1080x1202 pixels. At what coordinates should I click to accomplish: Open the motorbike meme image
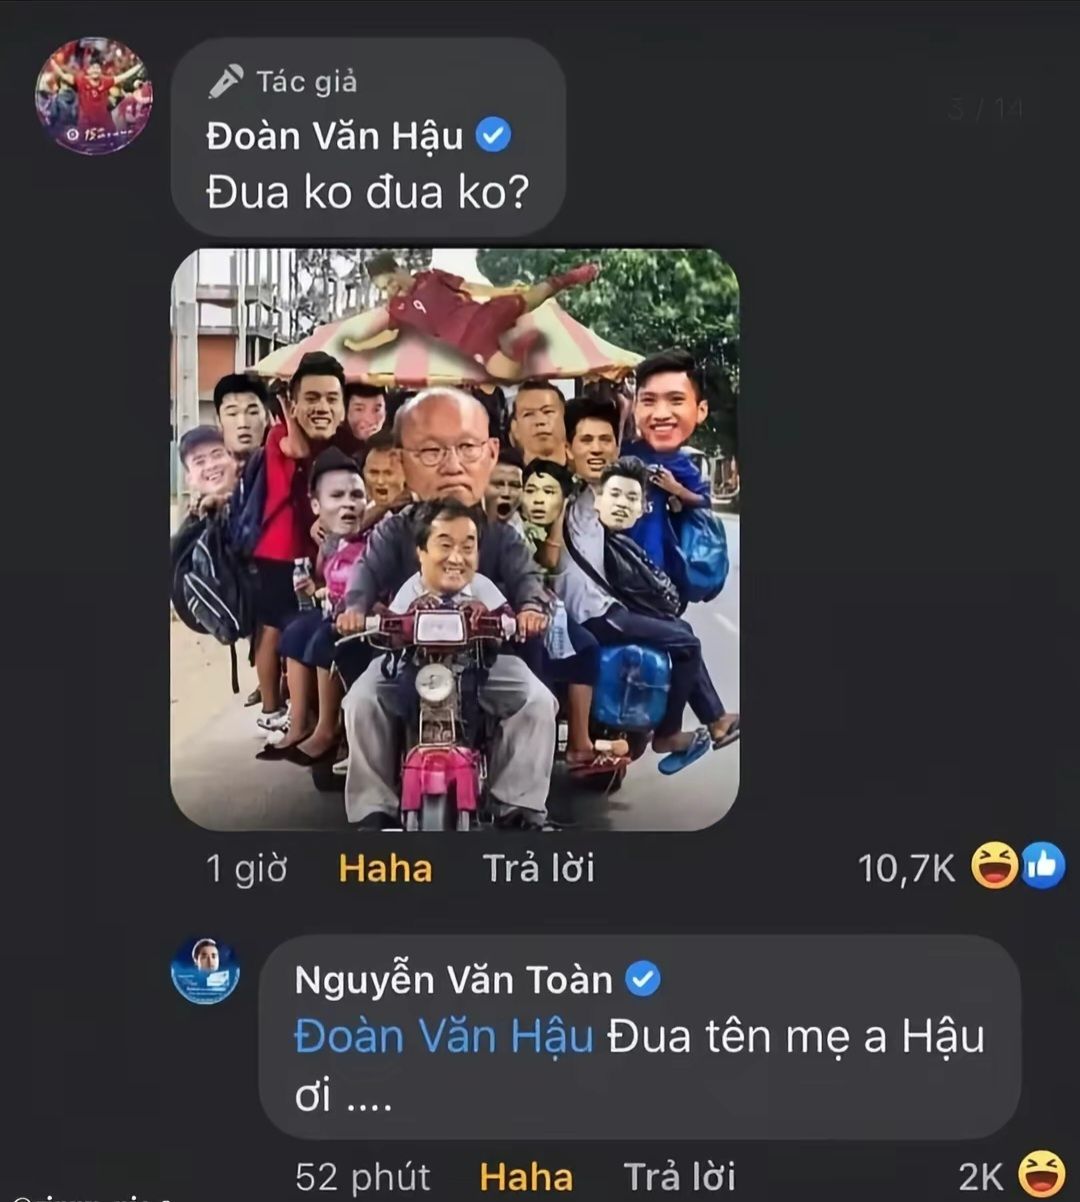[x=455, y=539]
